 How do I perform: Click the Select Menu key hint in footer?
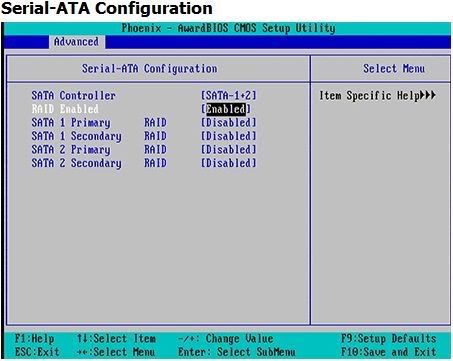click(116, 352)
